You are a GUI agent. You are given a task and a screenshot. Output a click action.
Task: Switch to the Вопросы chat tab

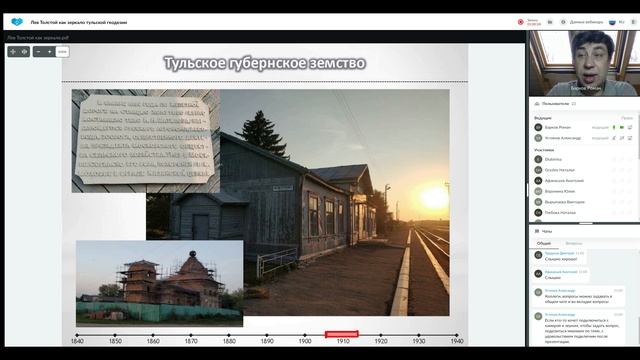point(573,243)
